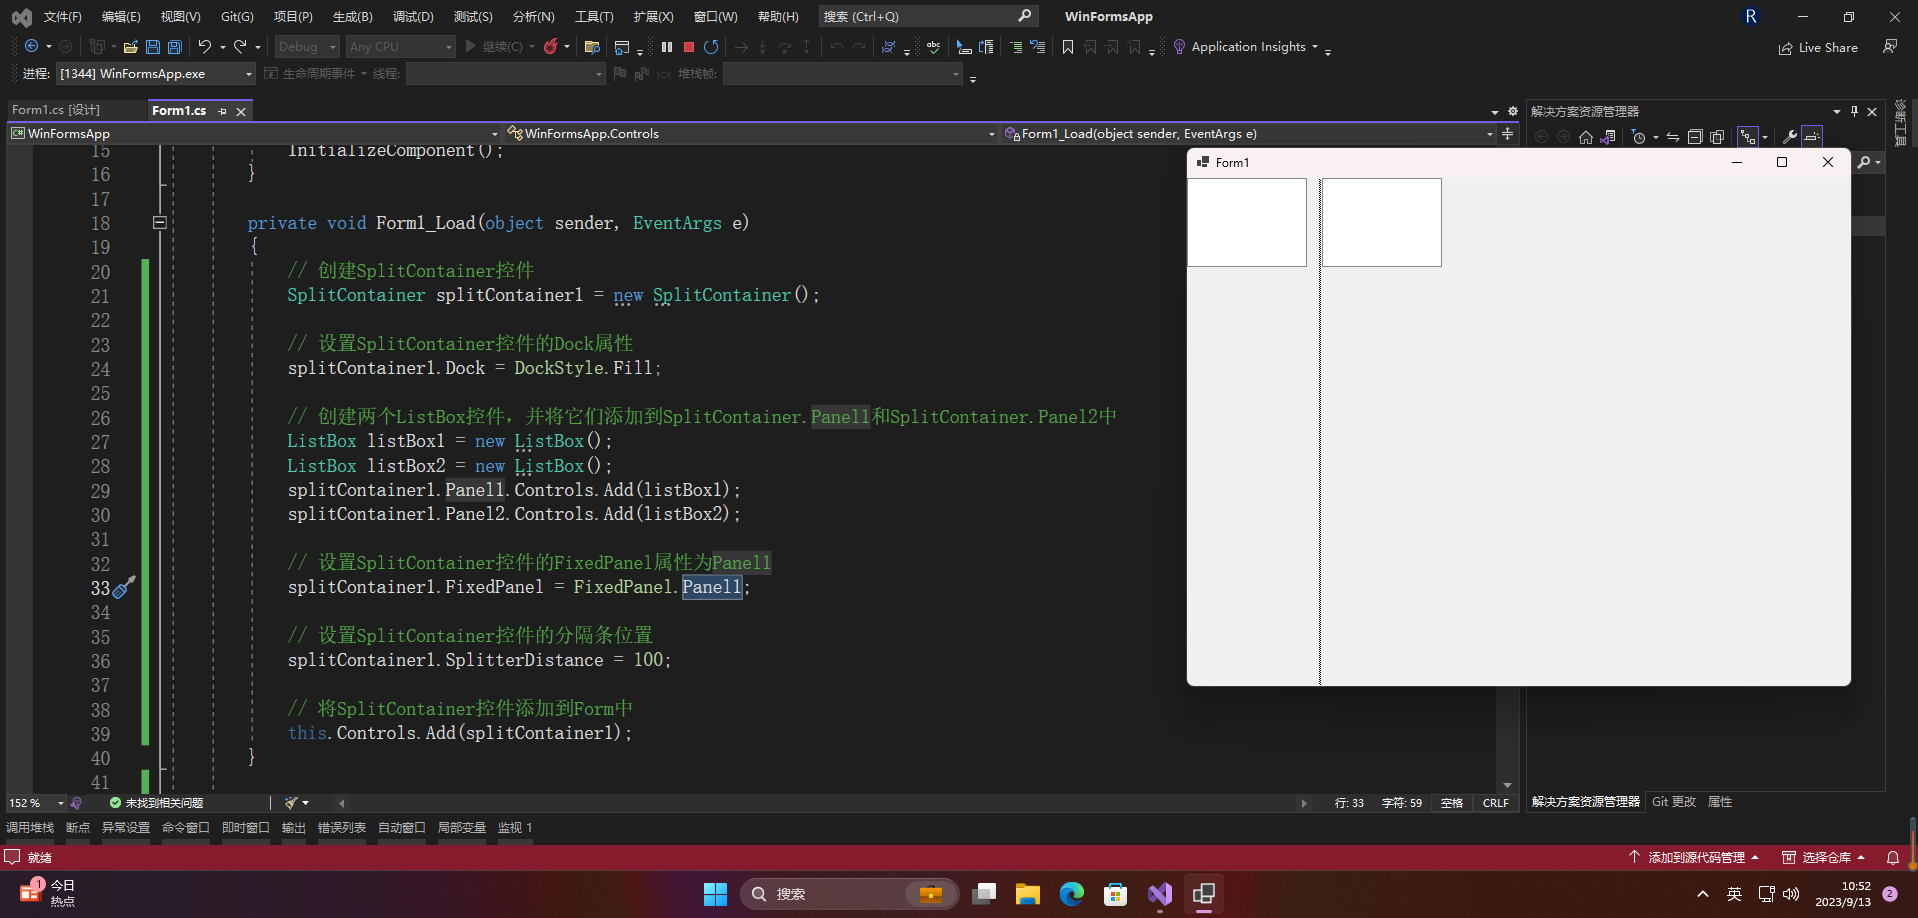Open the 调试(D) menu
Screen dimensions: 1918x918
click(413, 17)
